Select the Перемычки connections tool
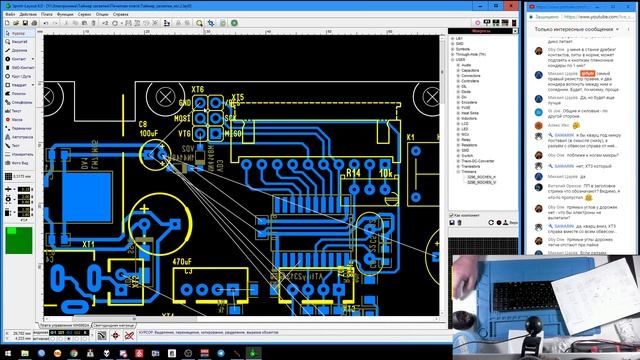 pyautogui.click(x=19, y=128)
